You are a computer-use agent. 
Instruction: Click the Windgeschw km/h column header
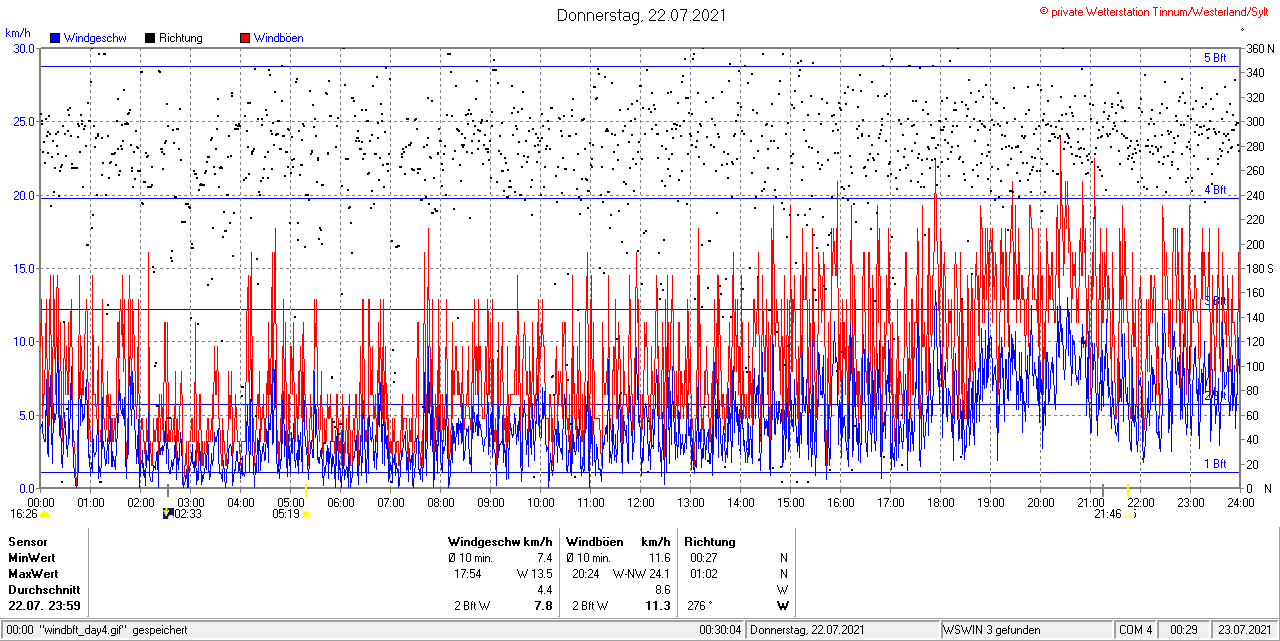[500, 541]
